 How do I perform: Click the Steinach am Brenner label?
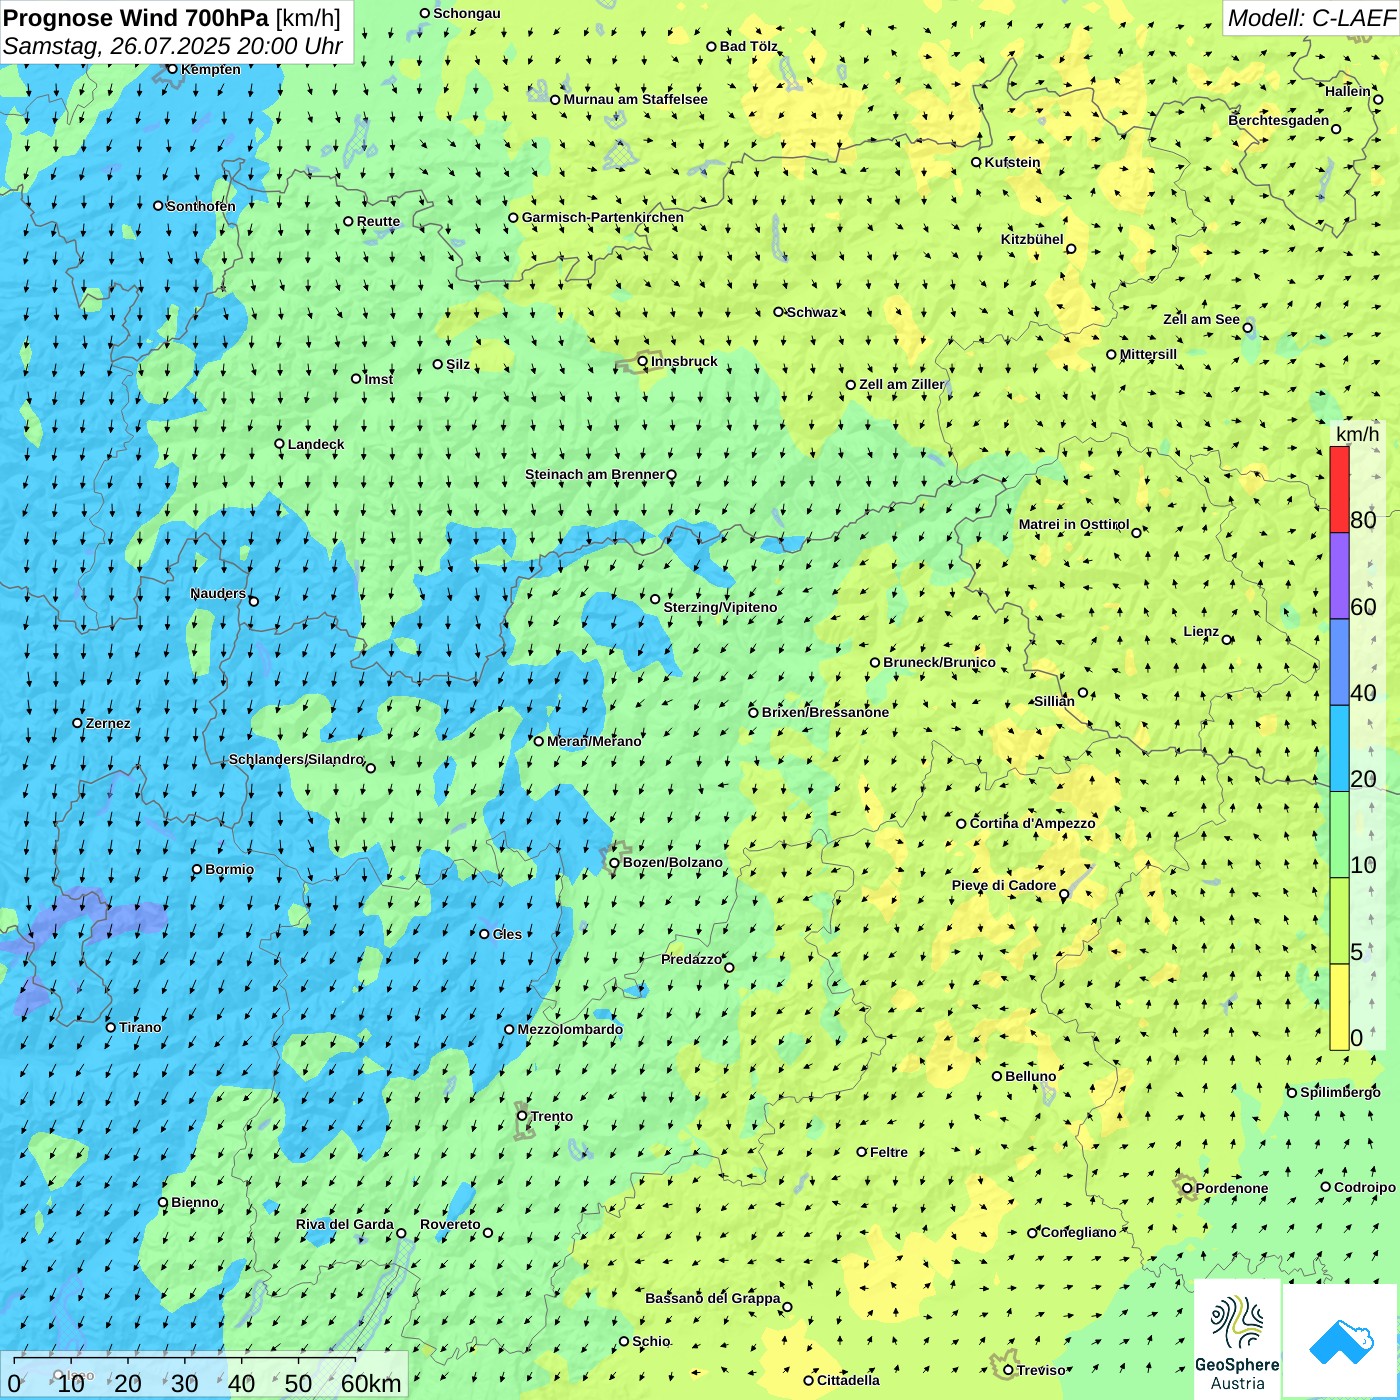click(x=595, y=474)
